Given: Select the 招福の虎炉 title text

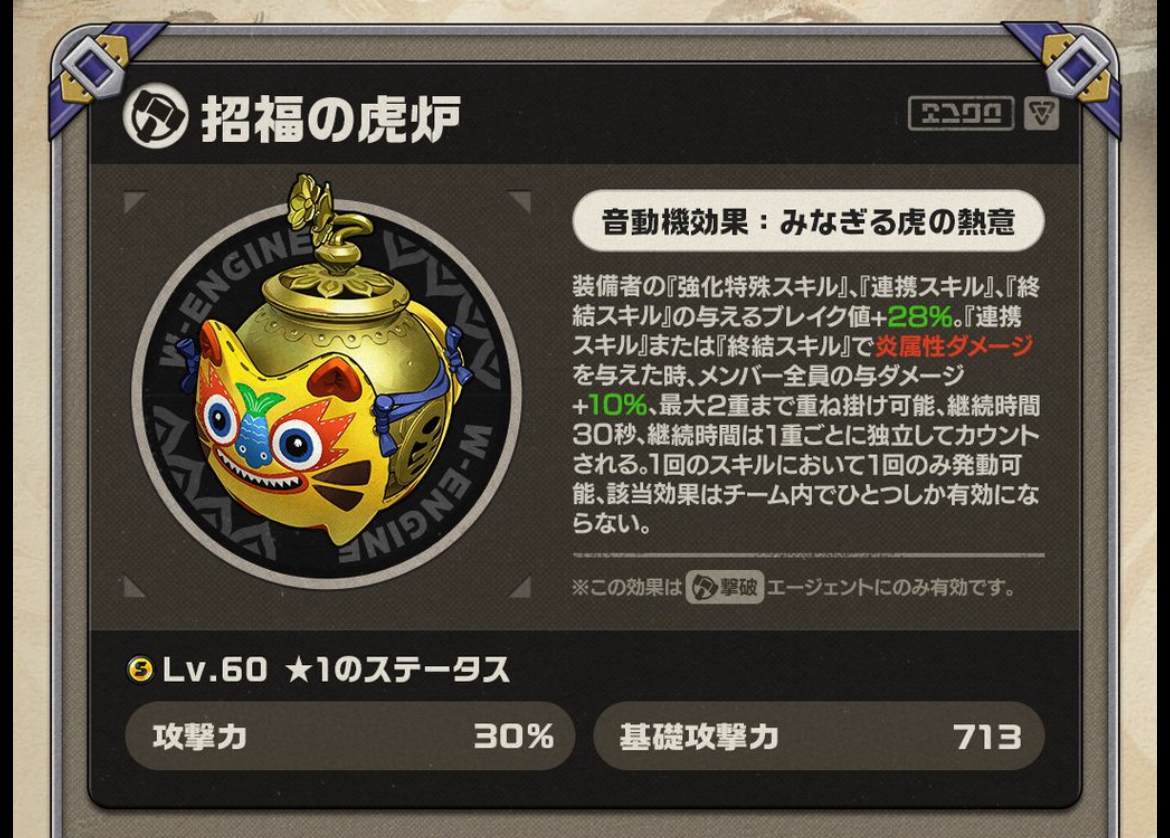Looking at the screenshot, I should (331, 118).
